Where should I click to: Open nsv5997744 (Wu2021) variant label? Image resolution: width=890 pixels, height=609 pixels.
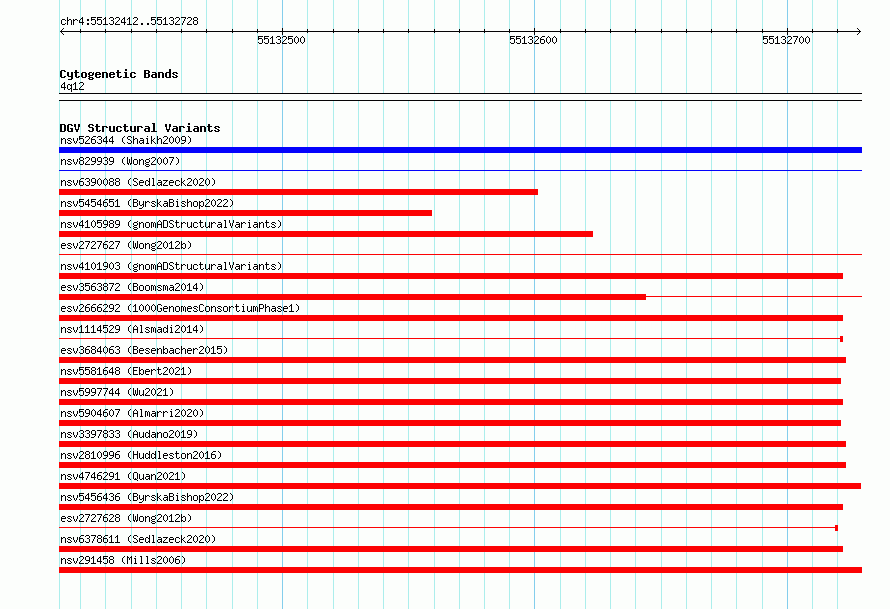click(117, 392)
